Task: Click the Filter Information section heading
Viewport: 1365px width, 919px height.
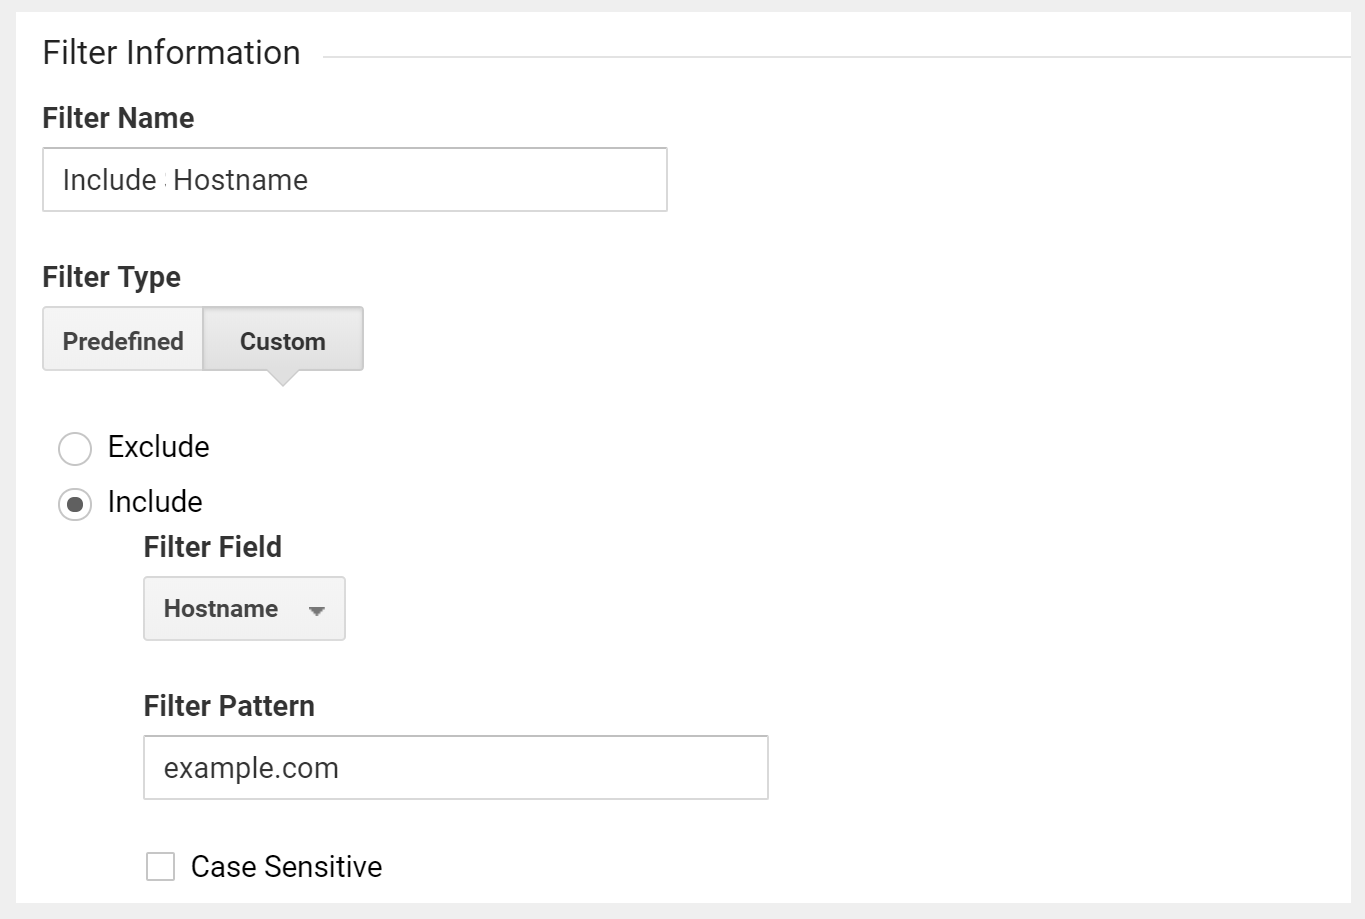Action: point(171,52)
